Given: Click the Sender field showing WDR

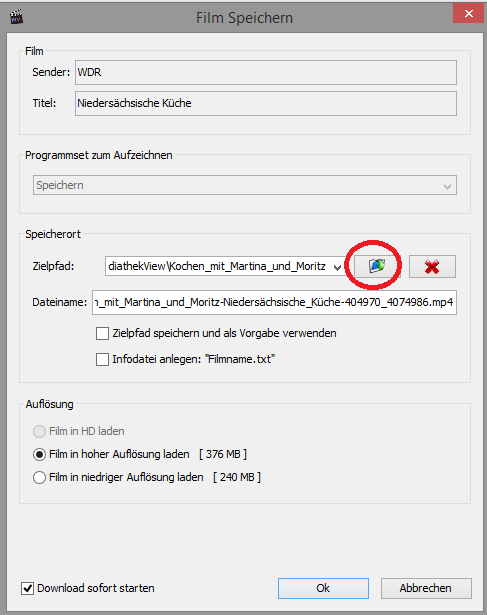Looking at the screenshot, I should point(266,72).
